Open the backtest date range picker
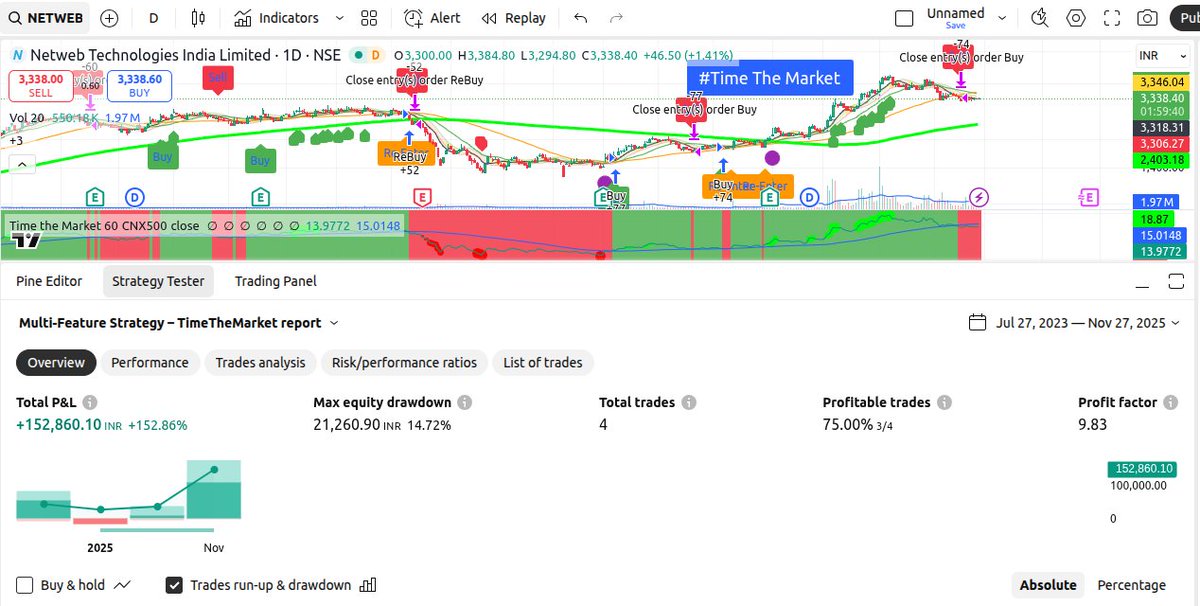 point(1089,323)
